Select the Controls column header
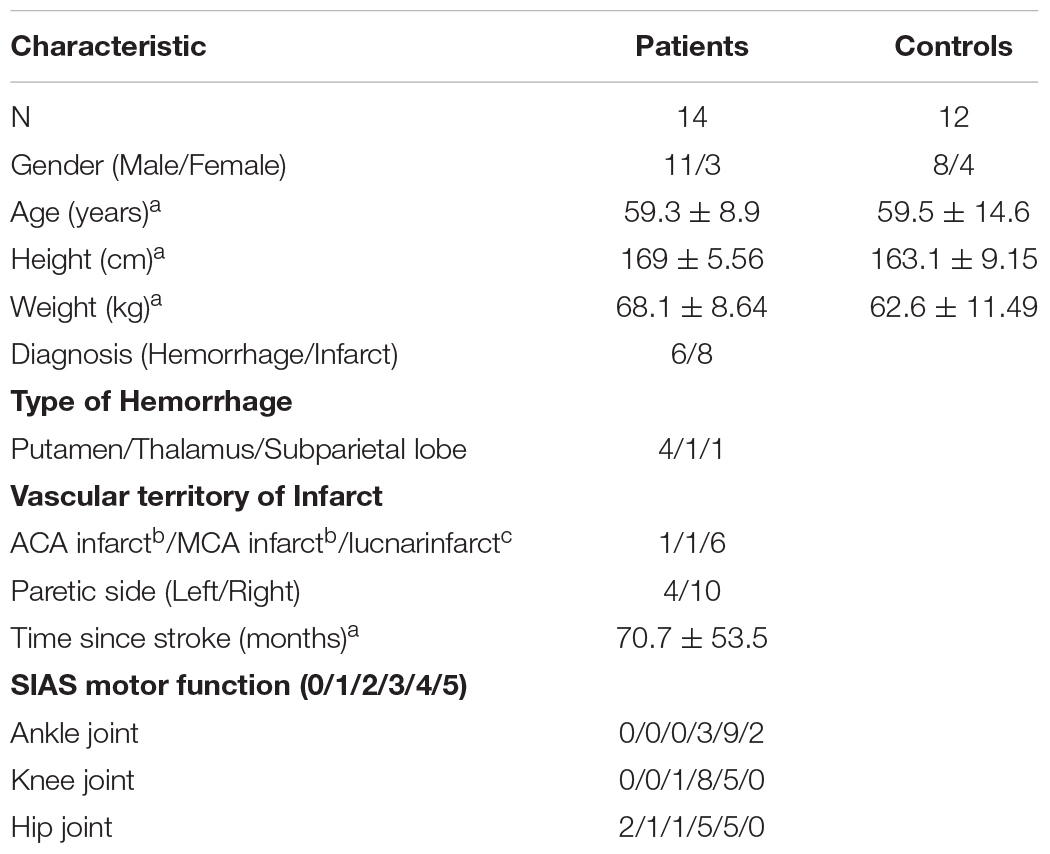Screen dimensions: 1050x854 [953, 46]
